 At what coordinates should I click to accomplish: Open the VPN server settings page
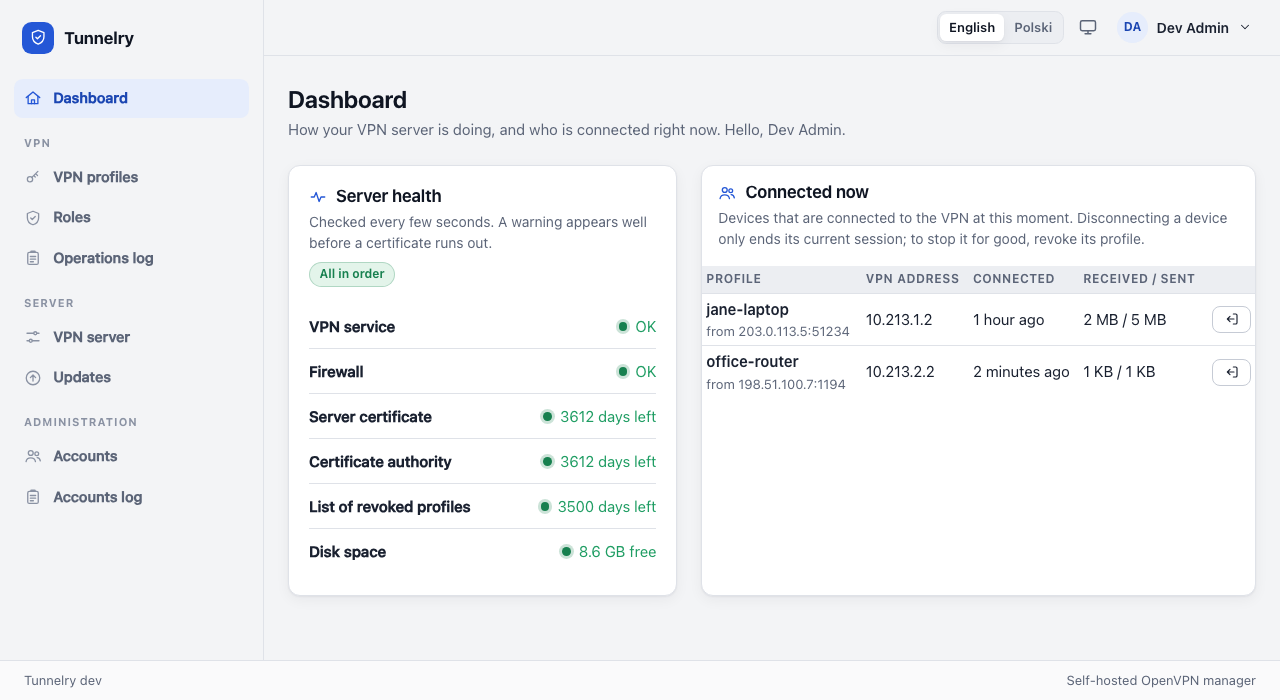pyautogui.click(x=131, y=337)
